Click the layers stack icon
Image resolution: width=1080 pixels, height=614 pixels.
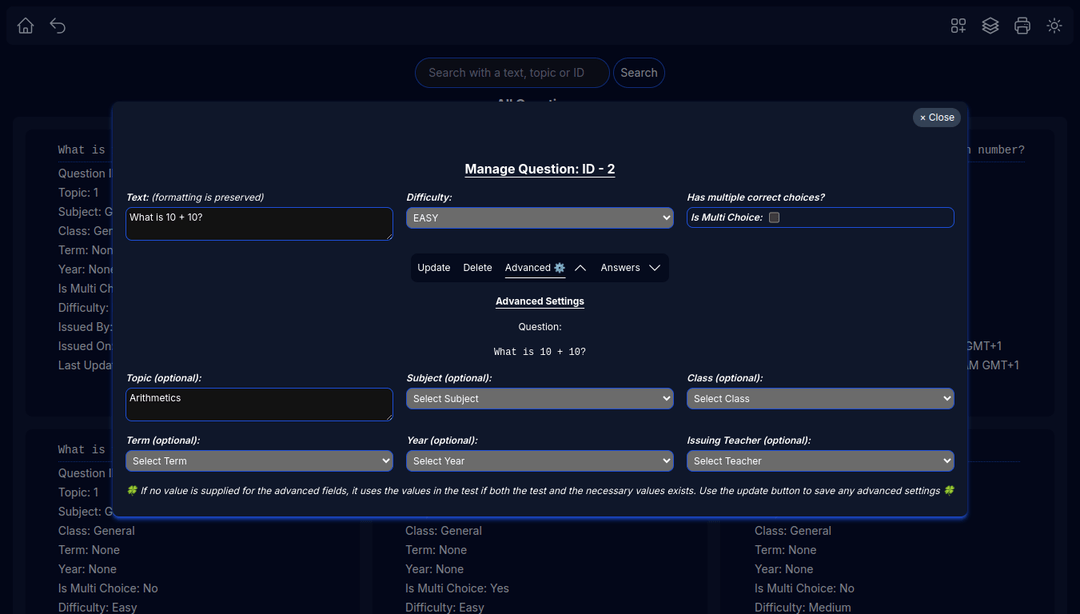[x=990, y=26]
